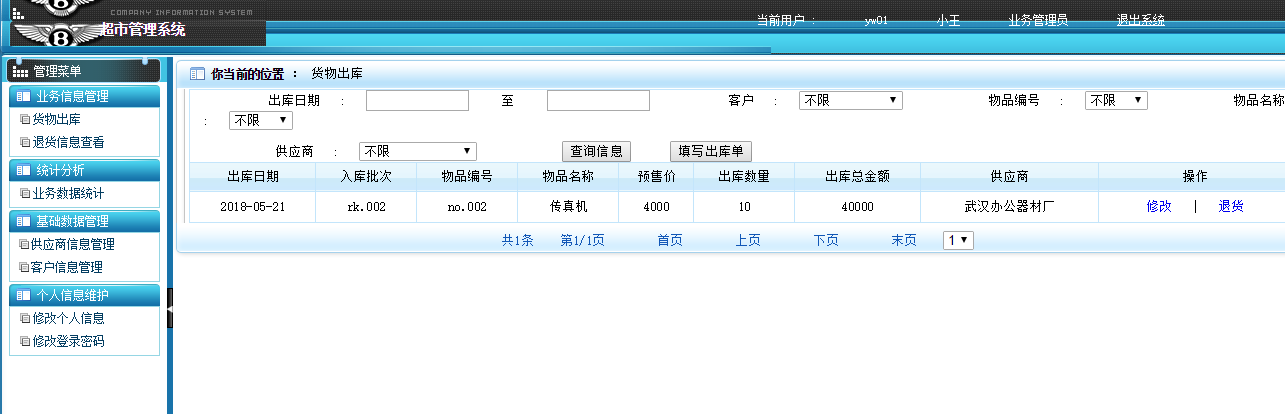Go to 下页 next page
This screenshot has height=414, width=1285.
pyautogui.click(x=826, y=240)
